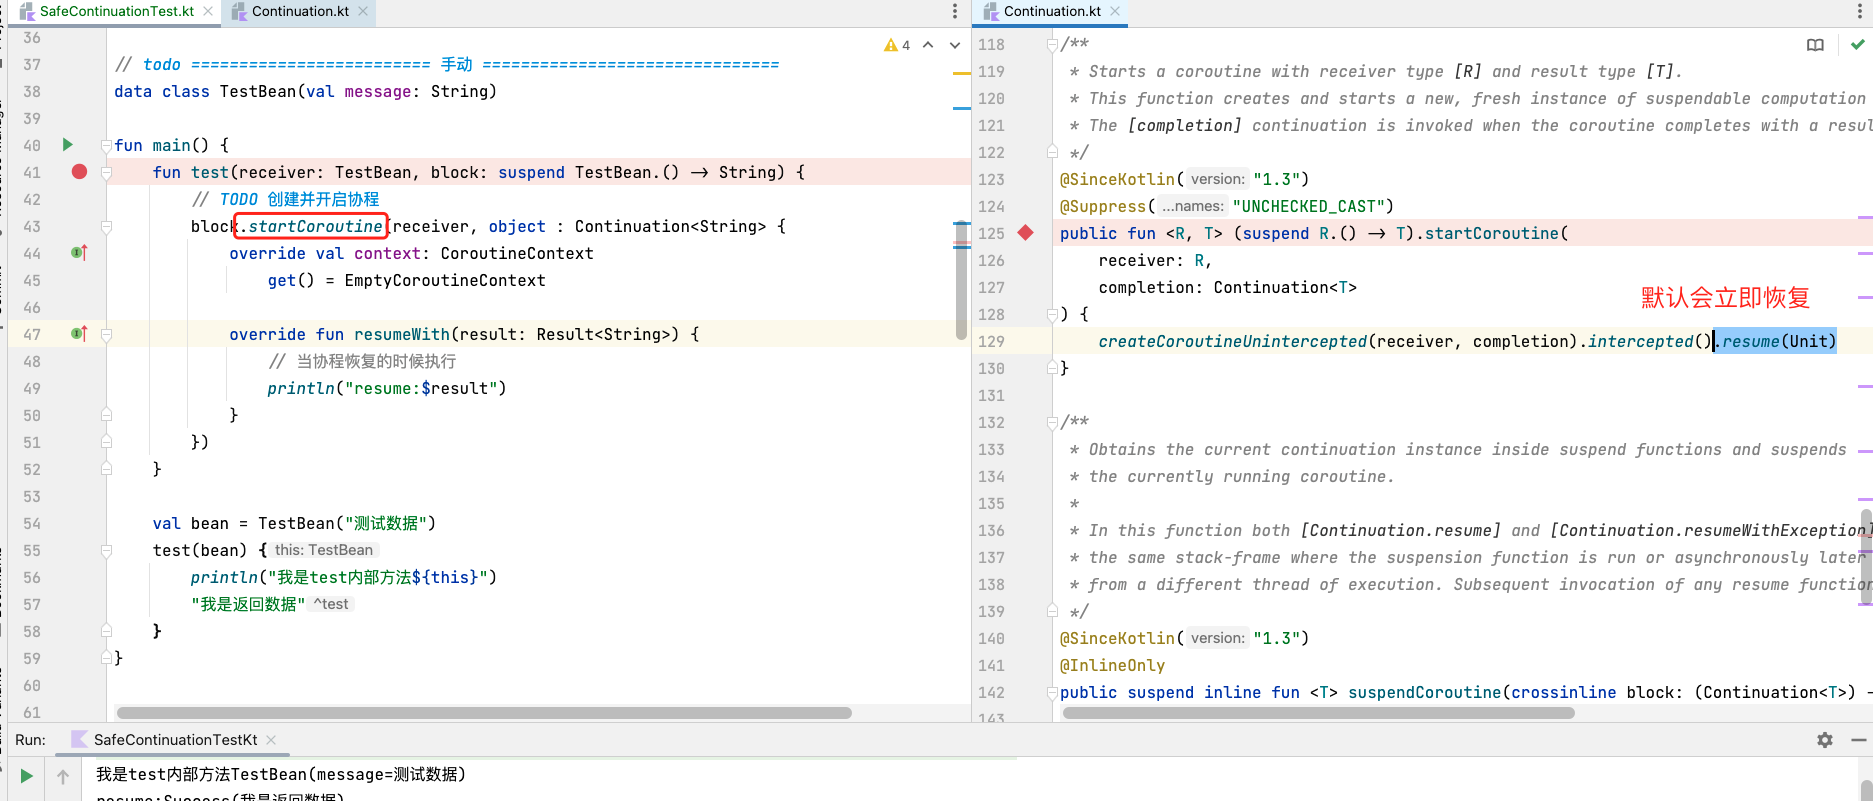Click right editor horizontal scrollbar
Screen dimensions: 1873x801
pos(1318,713)
